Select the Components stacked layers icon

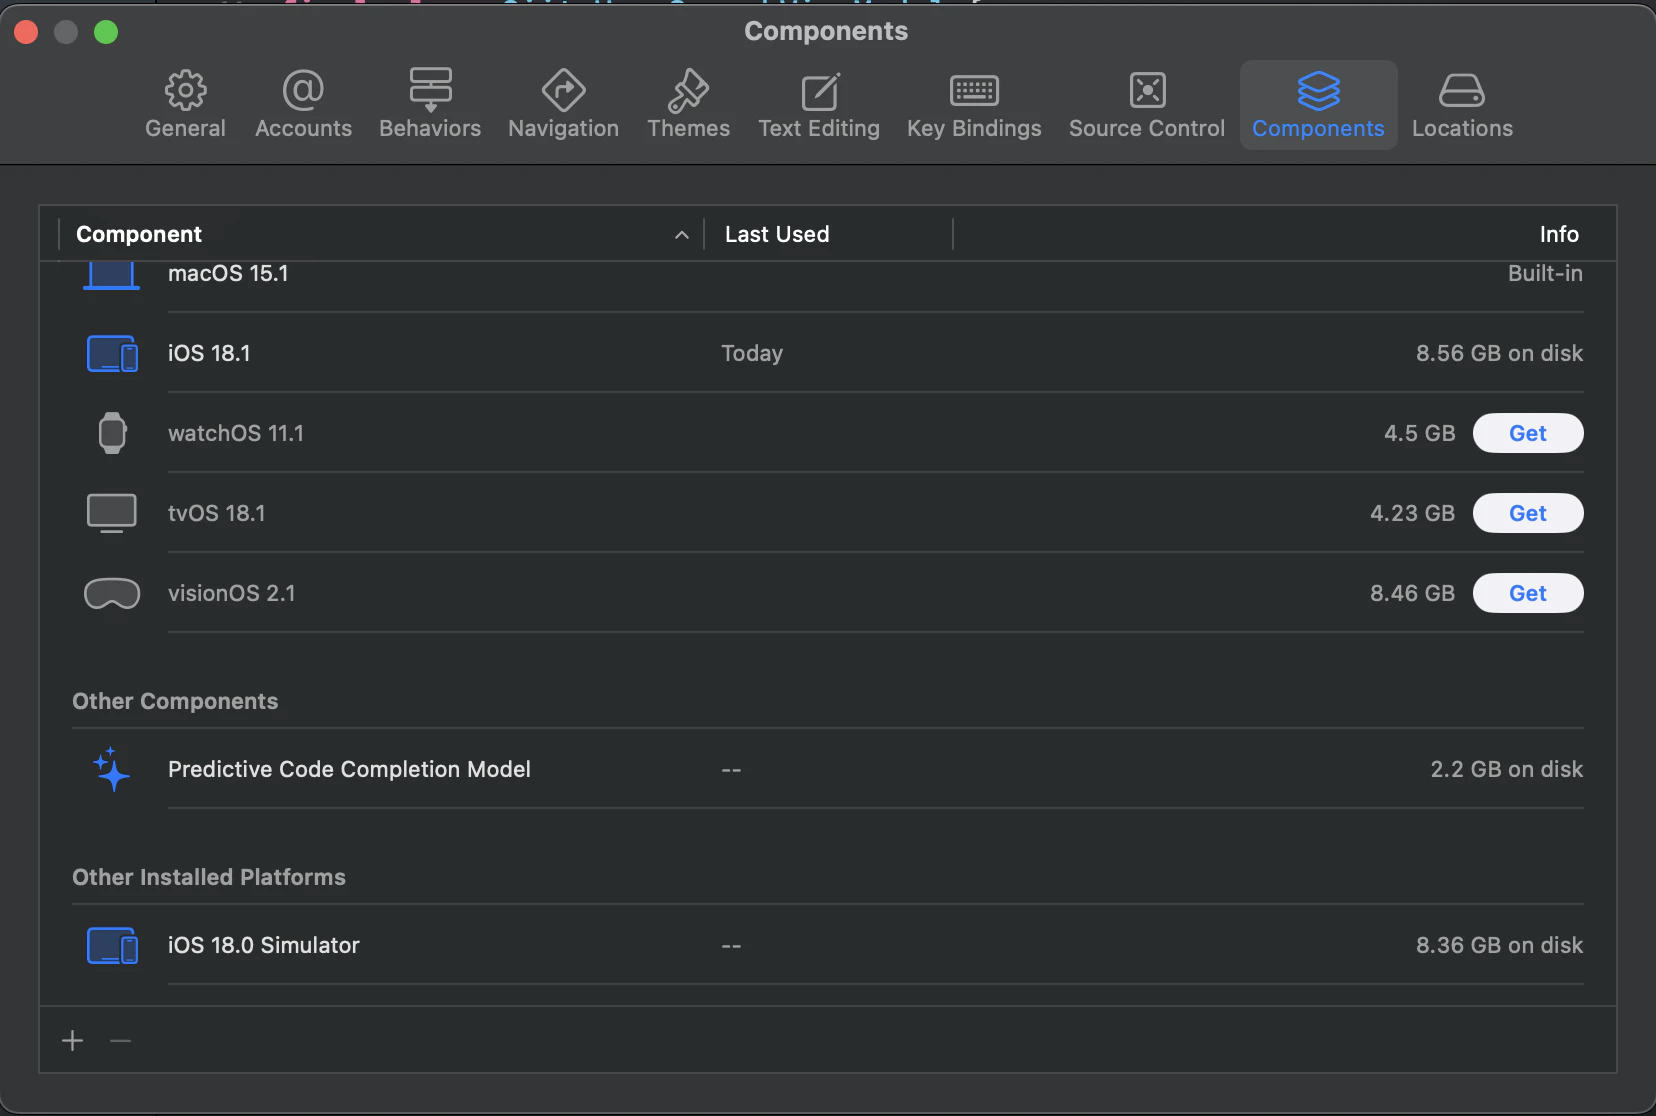[1318, 91]
